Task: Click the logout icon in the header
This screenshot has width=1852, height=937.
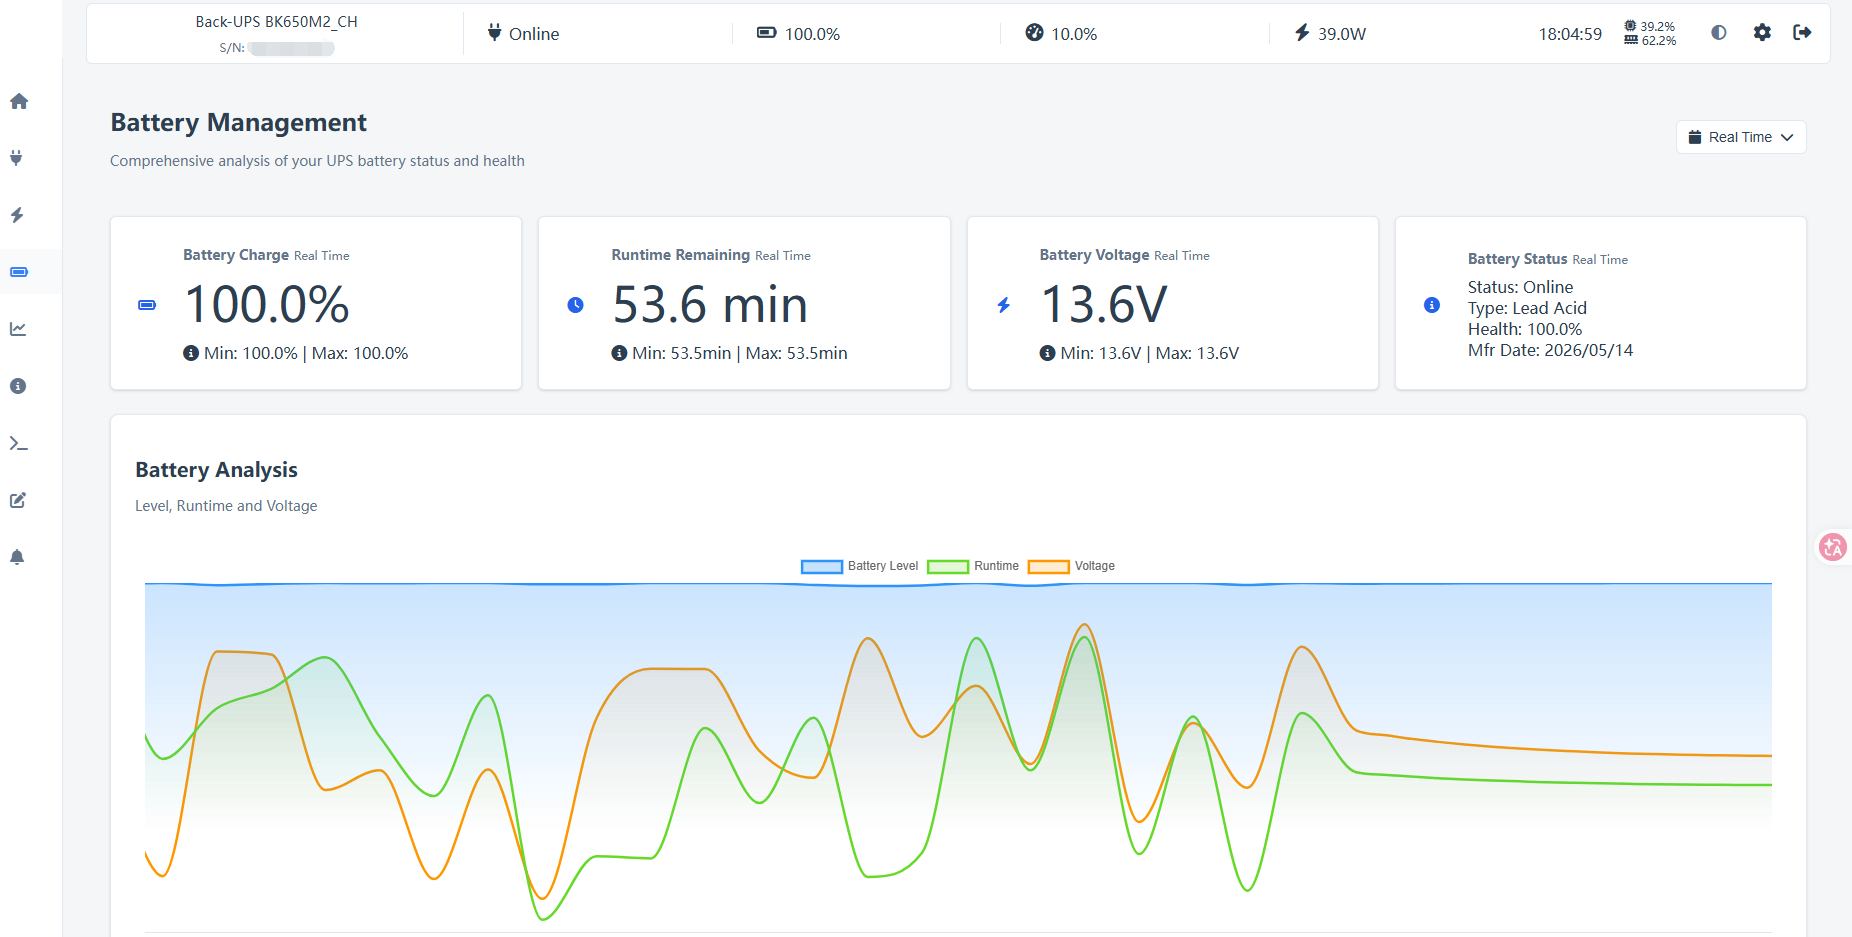Action: pyautogui.click(x=1802, y=32)
